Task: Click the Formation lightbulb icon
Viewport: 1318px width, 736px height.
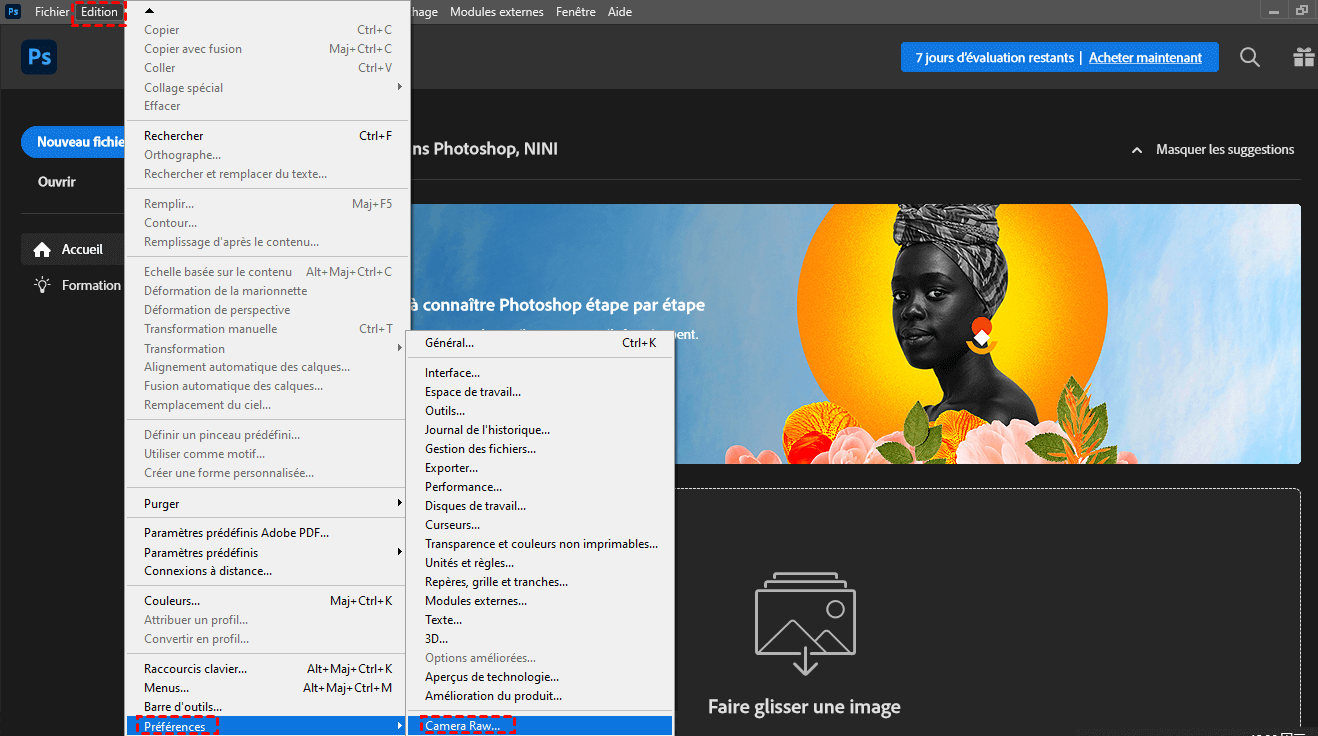Action: pos(42,285)
